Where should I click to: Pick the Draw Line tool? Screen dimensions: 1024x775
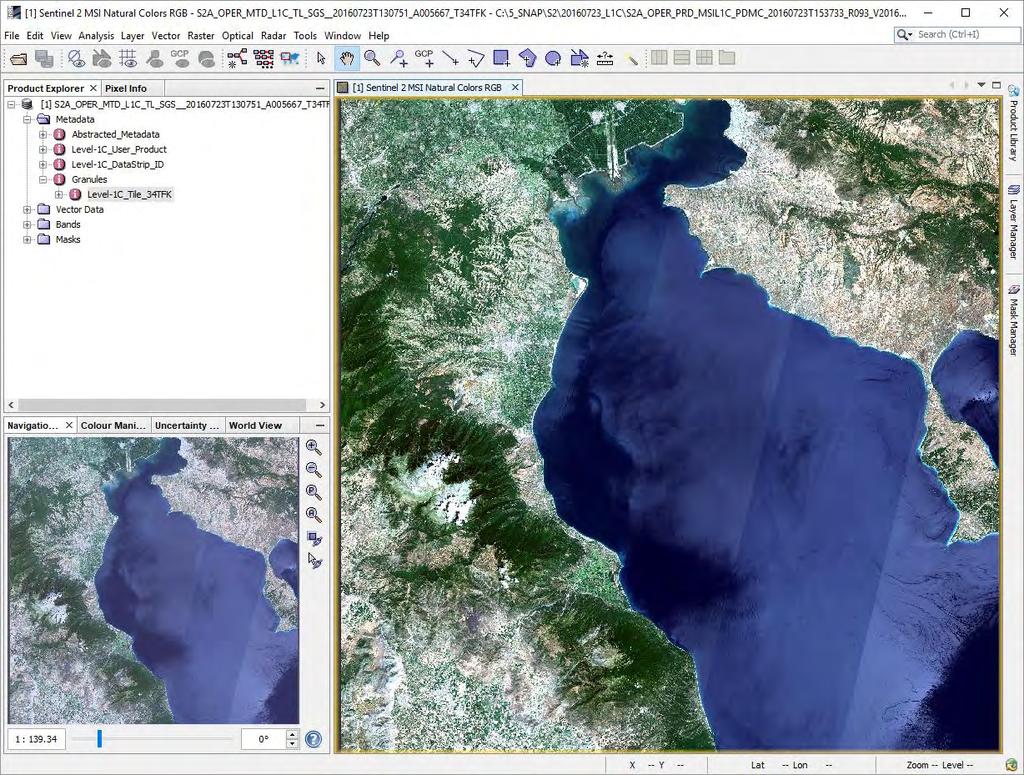pos(450,58)
